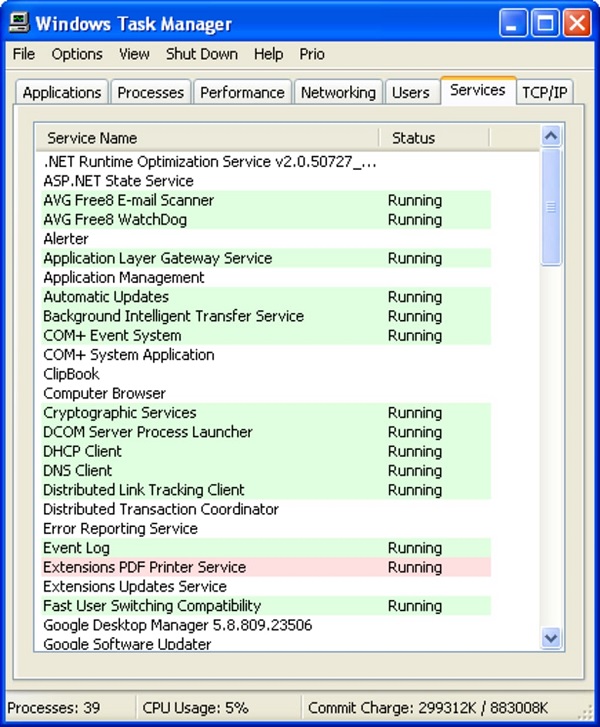Select Google Software Updater service
Screen dimensions: 600x727
266,644
